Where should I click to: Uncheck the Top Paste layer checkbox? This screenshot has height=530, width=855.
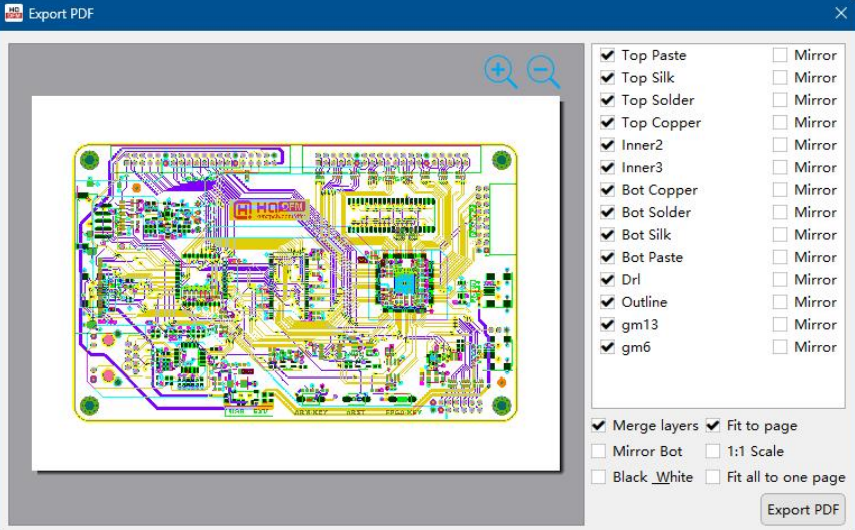coord(607,55)
